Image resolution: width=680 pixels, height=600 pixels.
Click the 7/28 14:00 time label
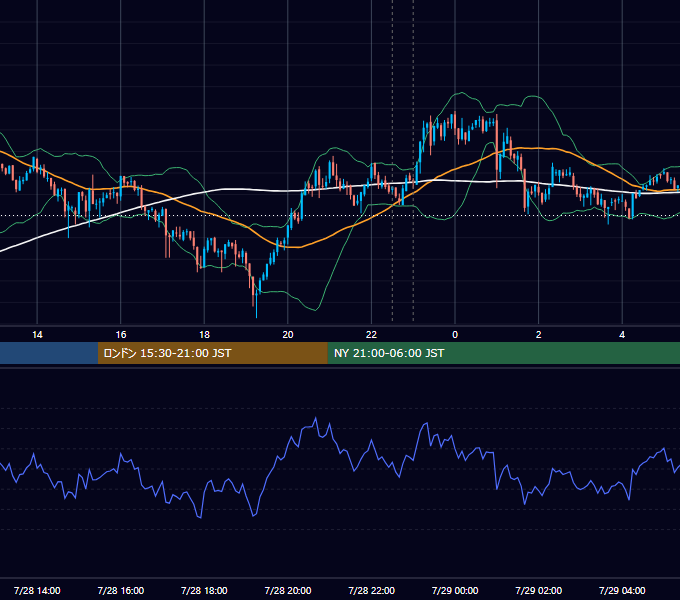pyautogui.click(x=37, y=590)
